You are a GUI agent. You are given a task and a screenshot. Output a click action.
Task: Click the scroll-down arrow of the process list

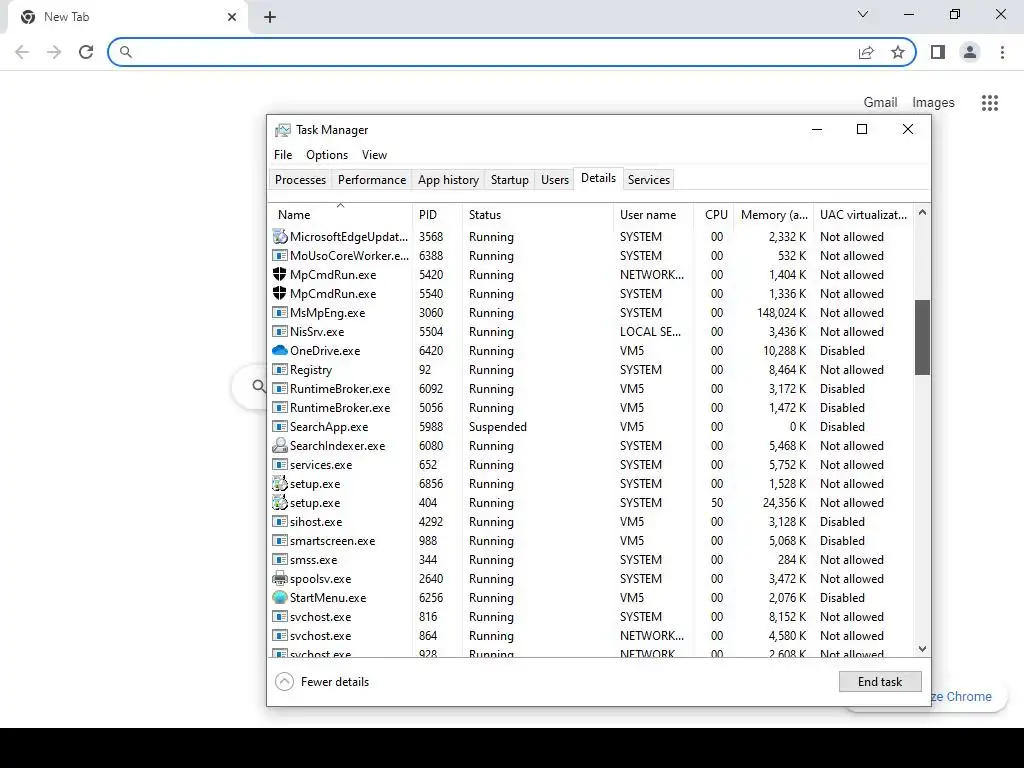[922, 648]
